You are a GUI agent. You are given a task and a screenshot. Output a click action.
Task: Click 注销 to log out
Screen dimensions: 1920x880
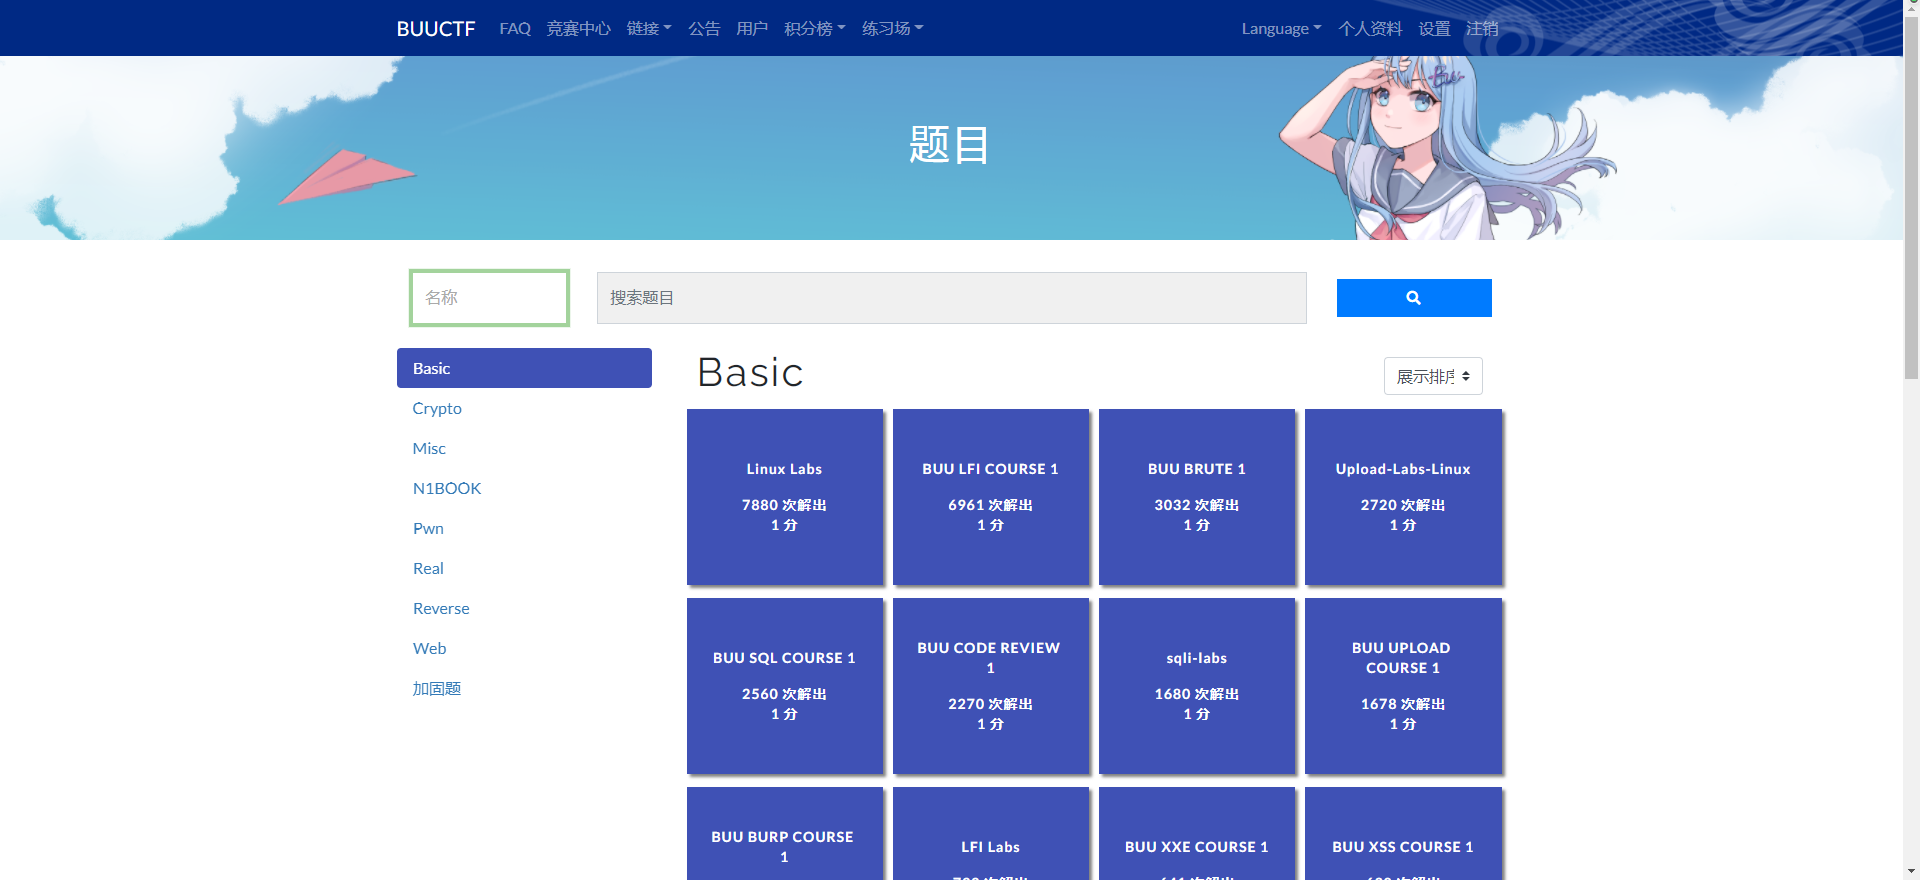click(1482, 29)
